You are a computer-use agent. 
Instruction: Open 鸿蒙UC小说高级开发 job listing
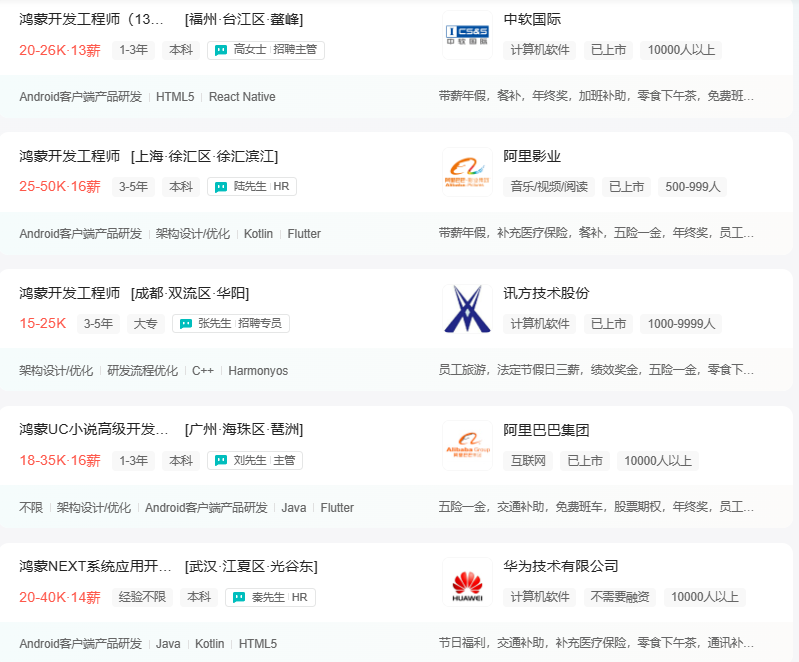point(94,430)
